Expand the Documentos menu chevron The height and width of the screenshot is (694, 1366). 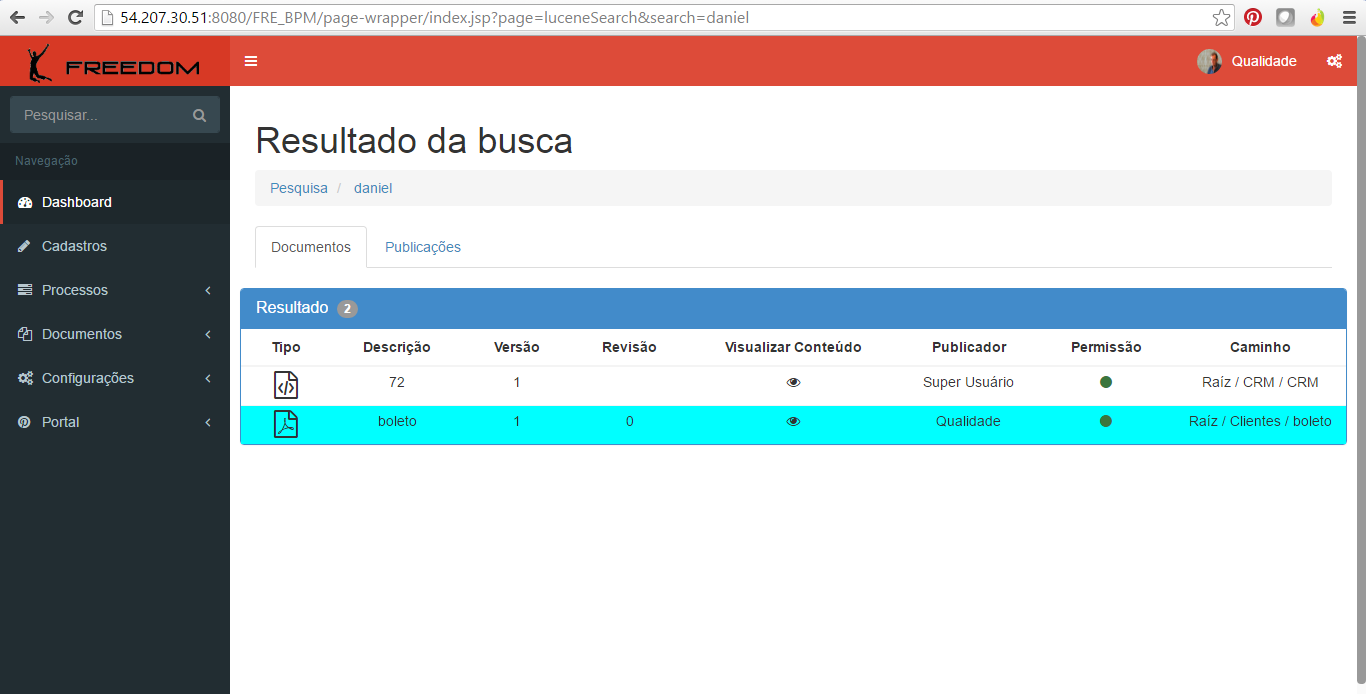pos(208,334)
